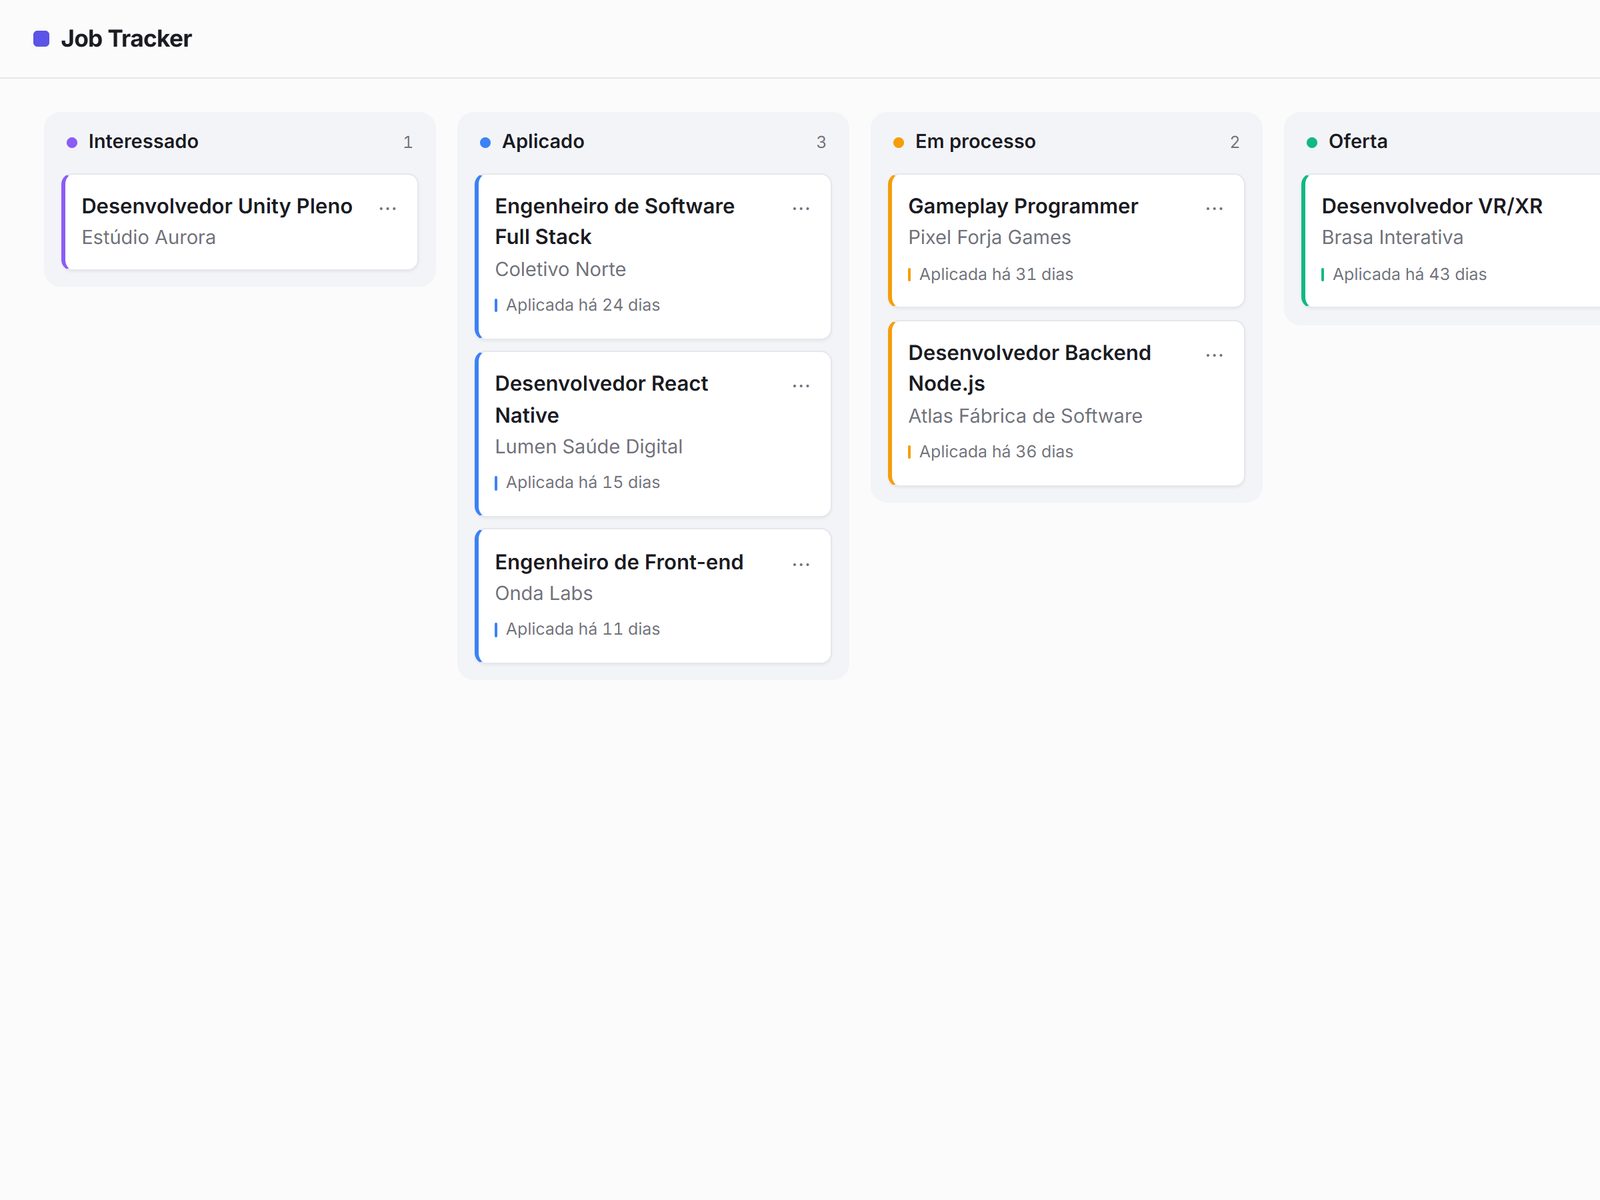This screenshot has width=1600, height=1200.
Task: Click the purple Job Tracker logo icon
Action: 41,39
